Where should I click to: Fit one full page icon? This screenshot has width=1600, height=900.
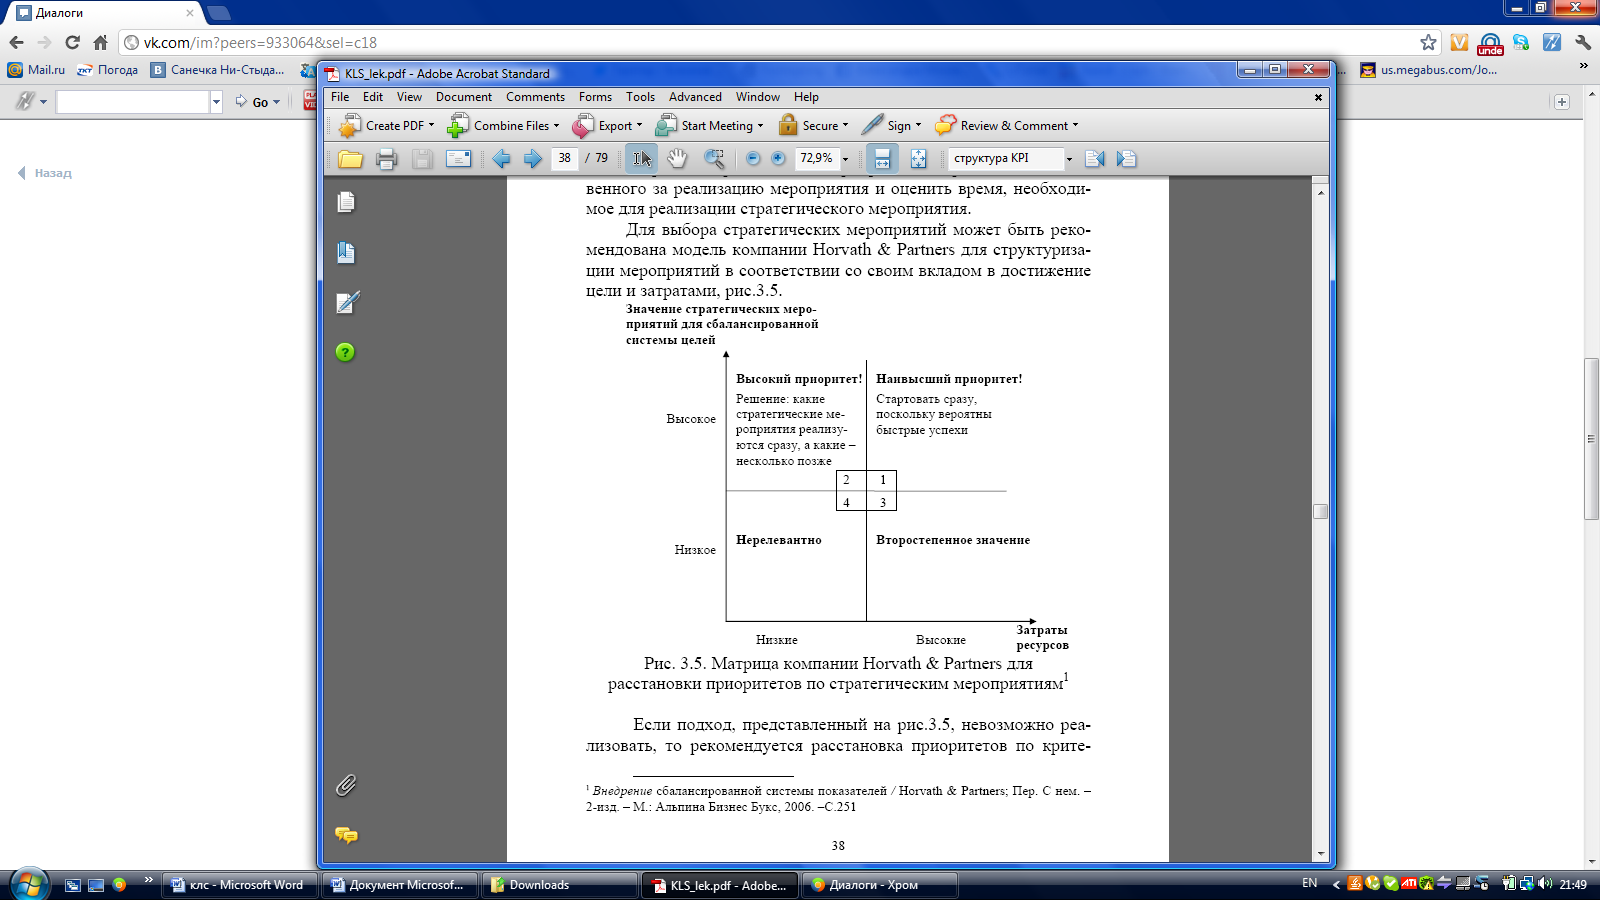(x=918, y=158)
